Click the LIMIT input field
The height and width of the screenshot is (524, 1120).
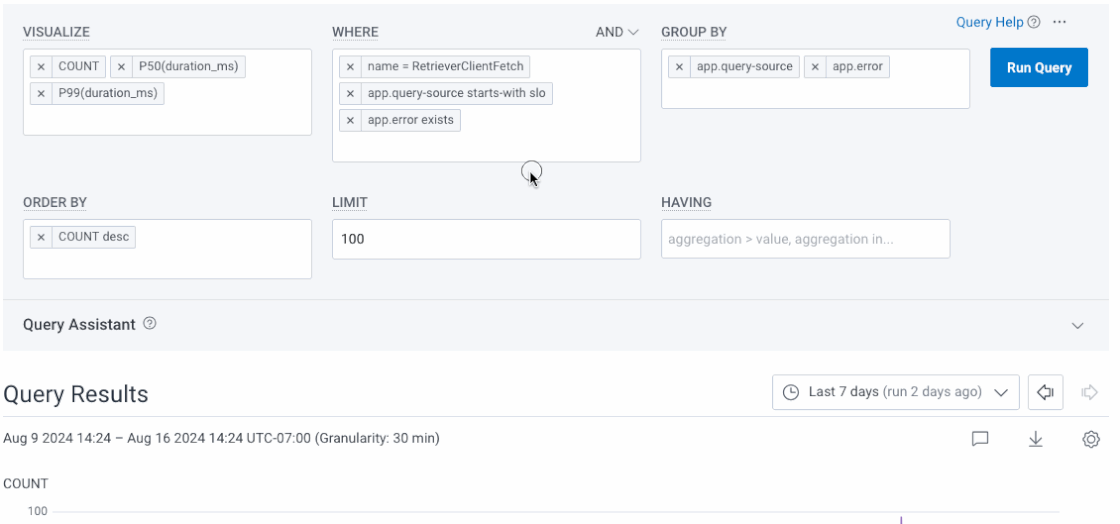486,240
